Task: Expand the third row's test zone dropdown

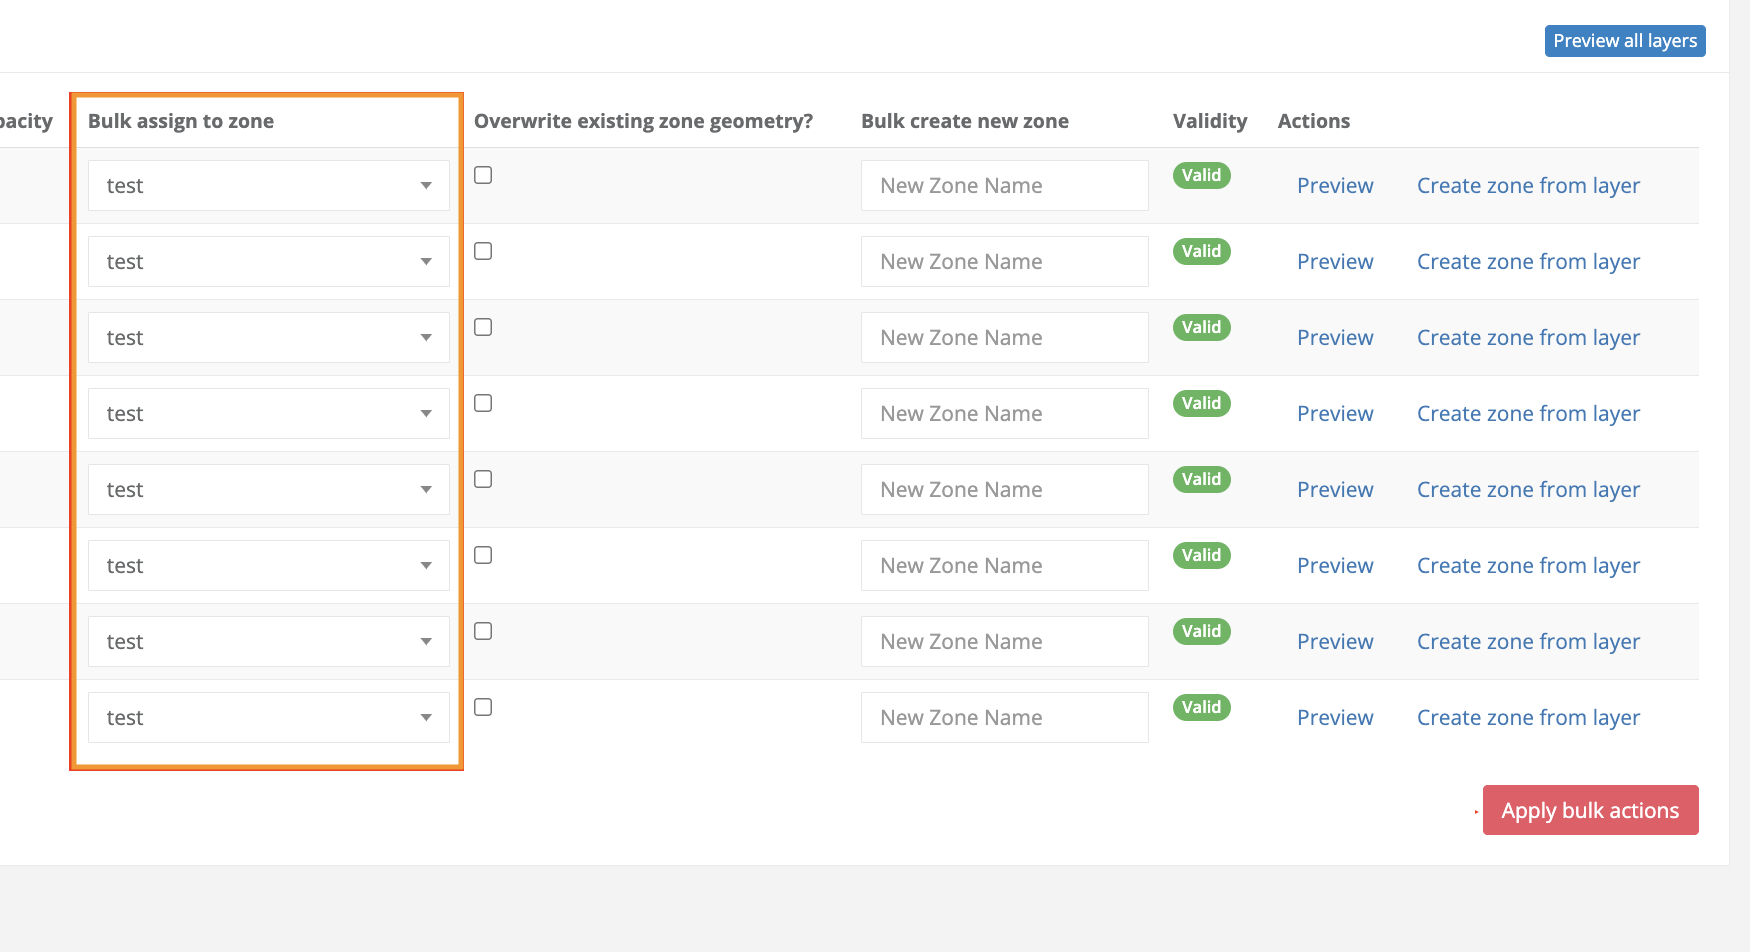Action: 268,338
